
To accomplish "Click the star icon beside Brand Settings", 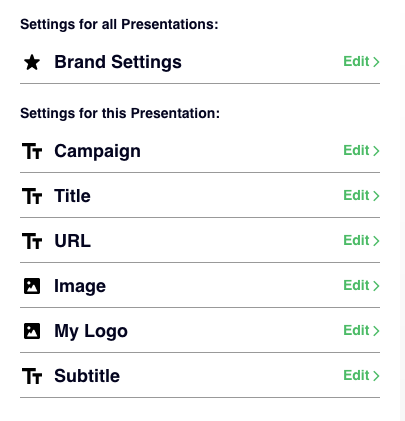I will point(32,62).
